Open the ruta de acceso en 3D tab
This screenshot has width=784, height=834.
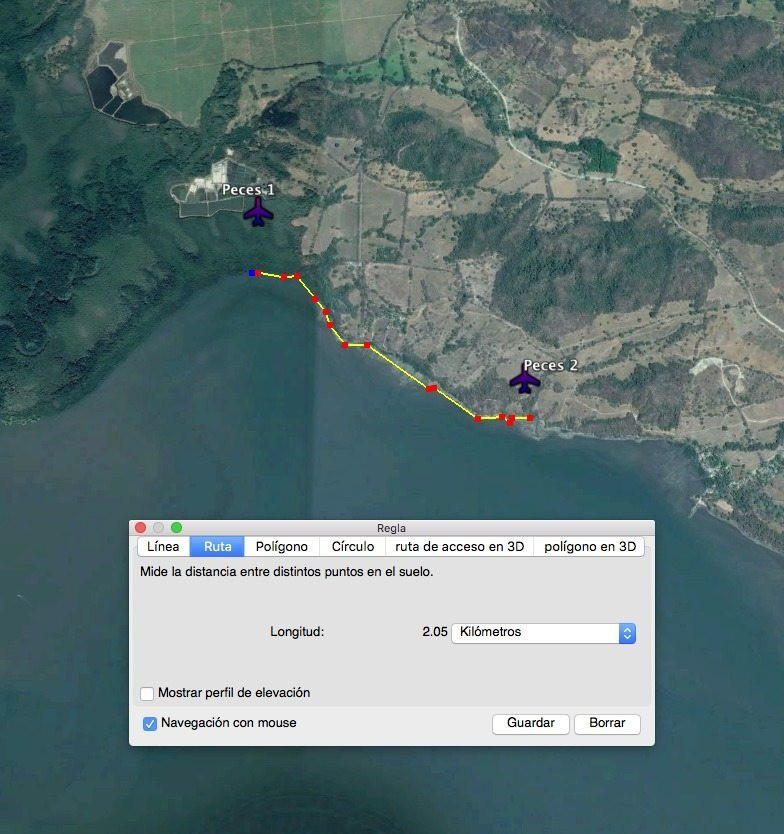click(459, 547)
